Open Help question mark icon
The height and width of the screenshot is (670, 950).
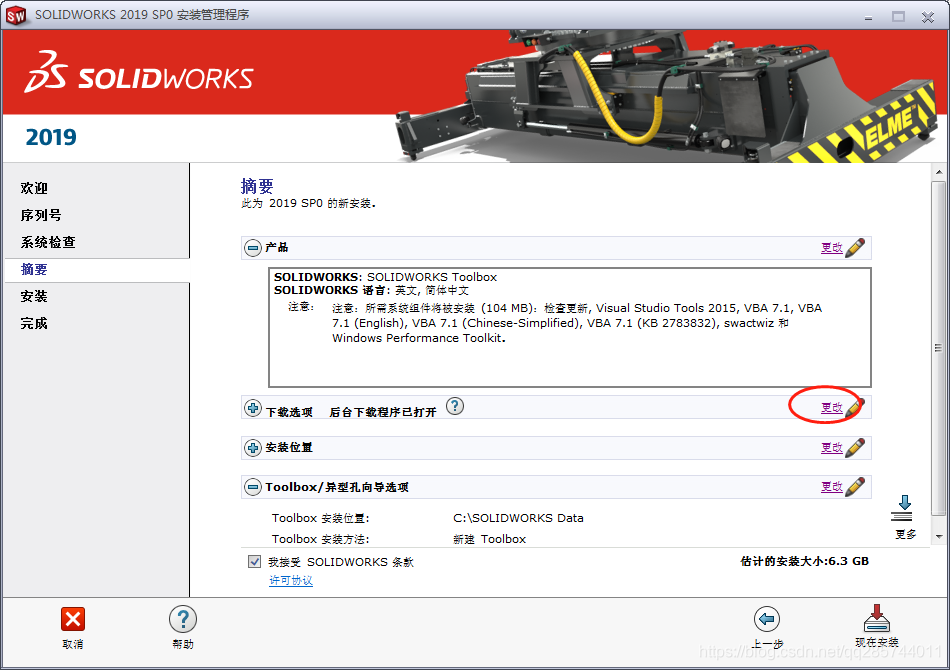[183, 620]
